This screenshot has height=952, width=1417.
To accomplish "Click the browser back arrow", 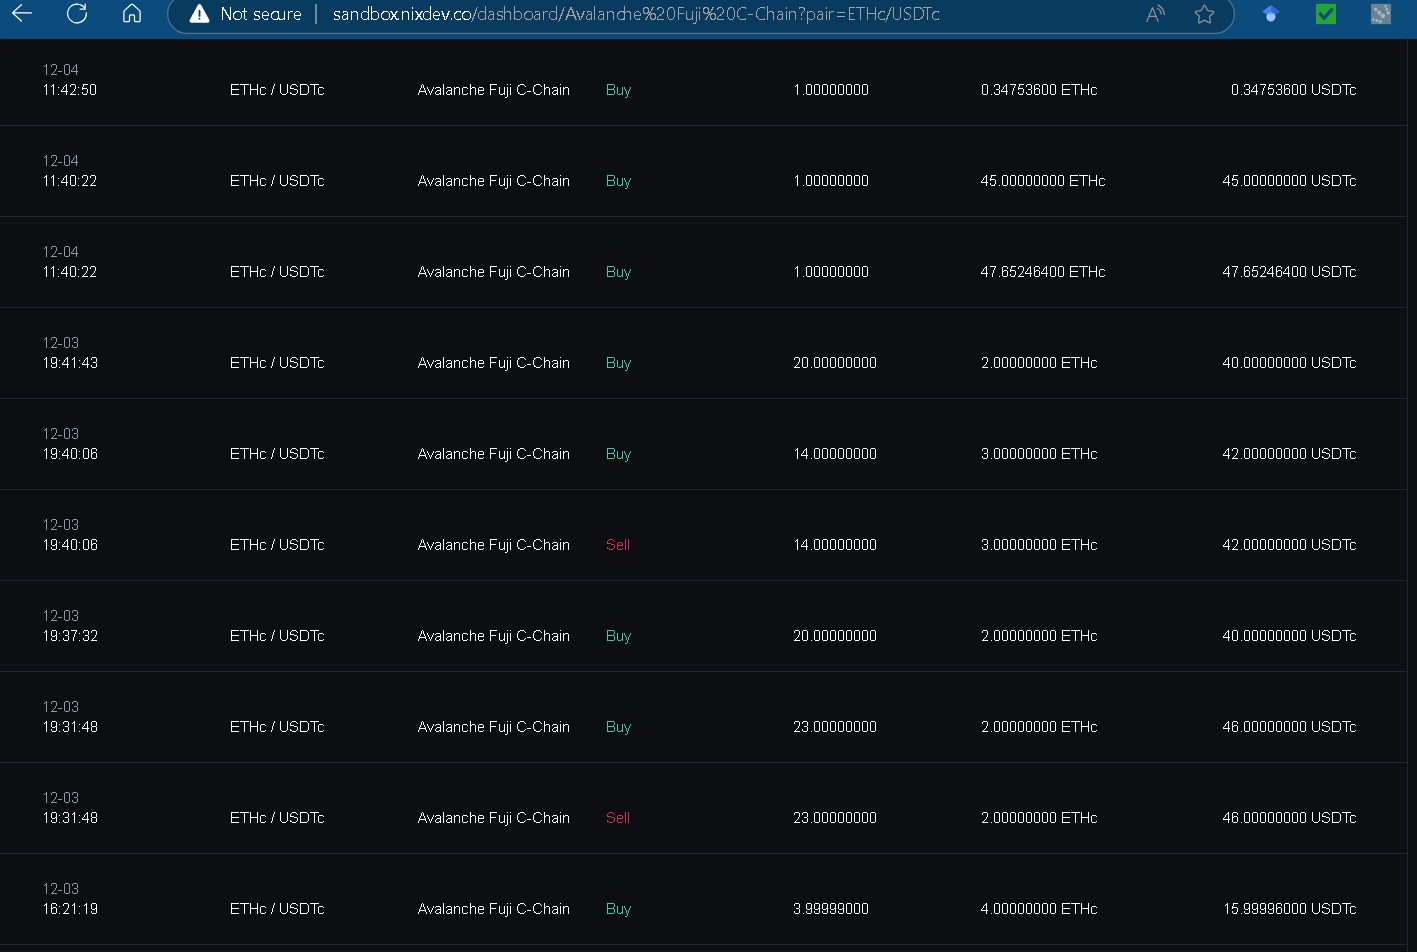I will point(21,13).
